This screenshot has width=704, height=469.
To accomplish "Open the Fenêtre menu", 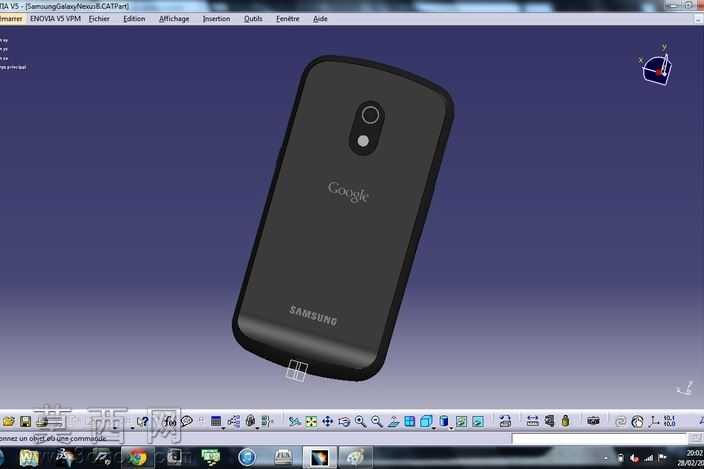I will click(x=288, y=19).
